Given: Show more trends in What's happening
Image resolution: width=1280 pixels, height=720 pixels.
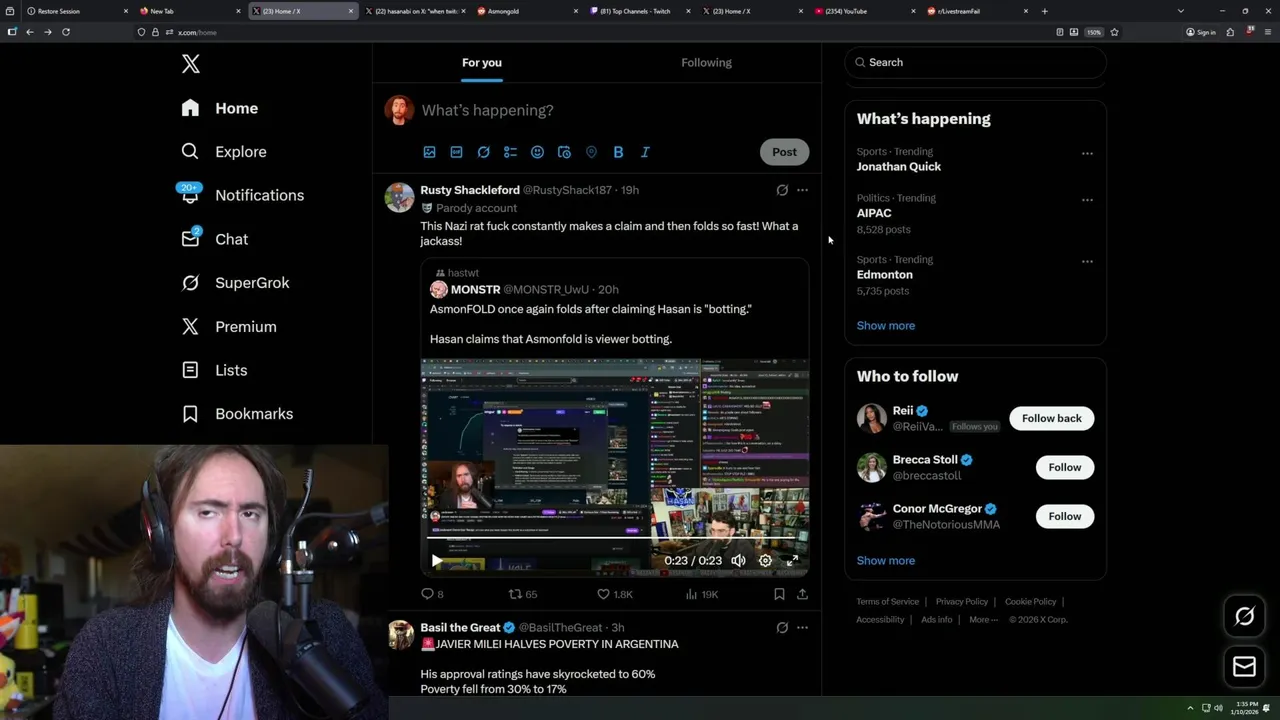Looking at the screenshot, I should point(886,325).
